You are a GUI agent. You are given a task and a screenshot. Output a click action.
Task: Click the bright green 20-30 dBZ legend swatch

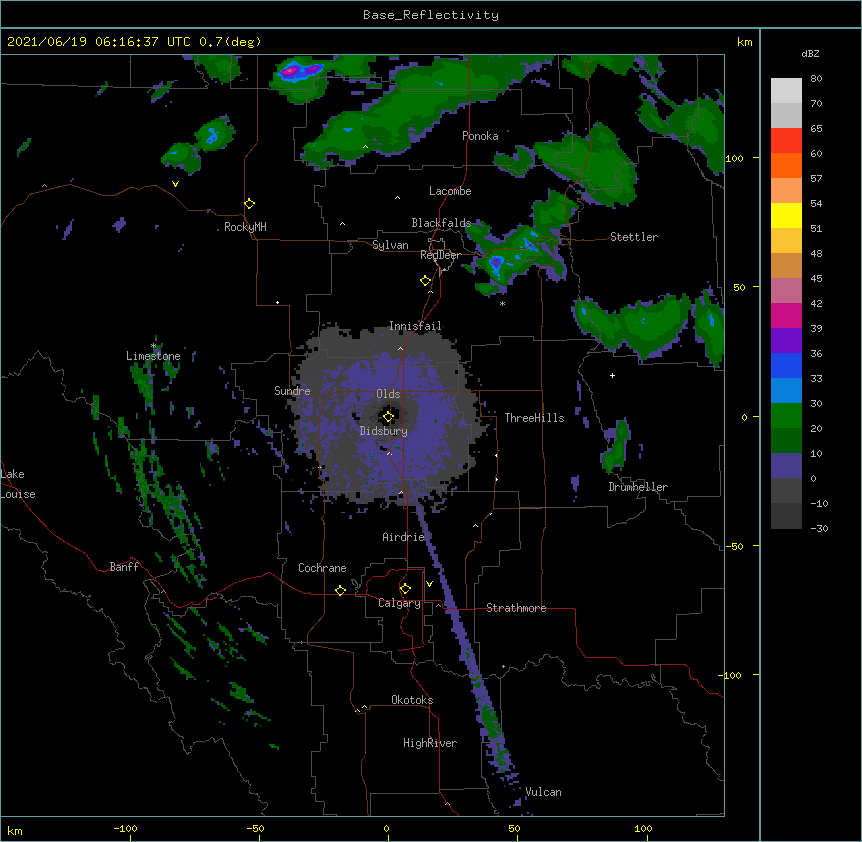[786, 416]
